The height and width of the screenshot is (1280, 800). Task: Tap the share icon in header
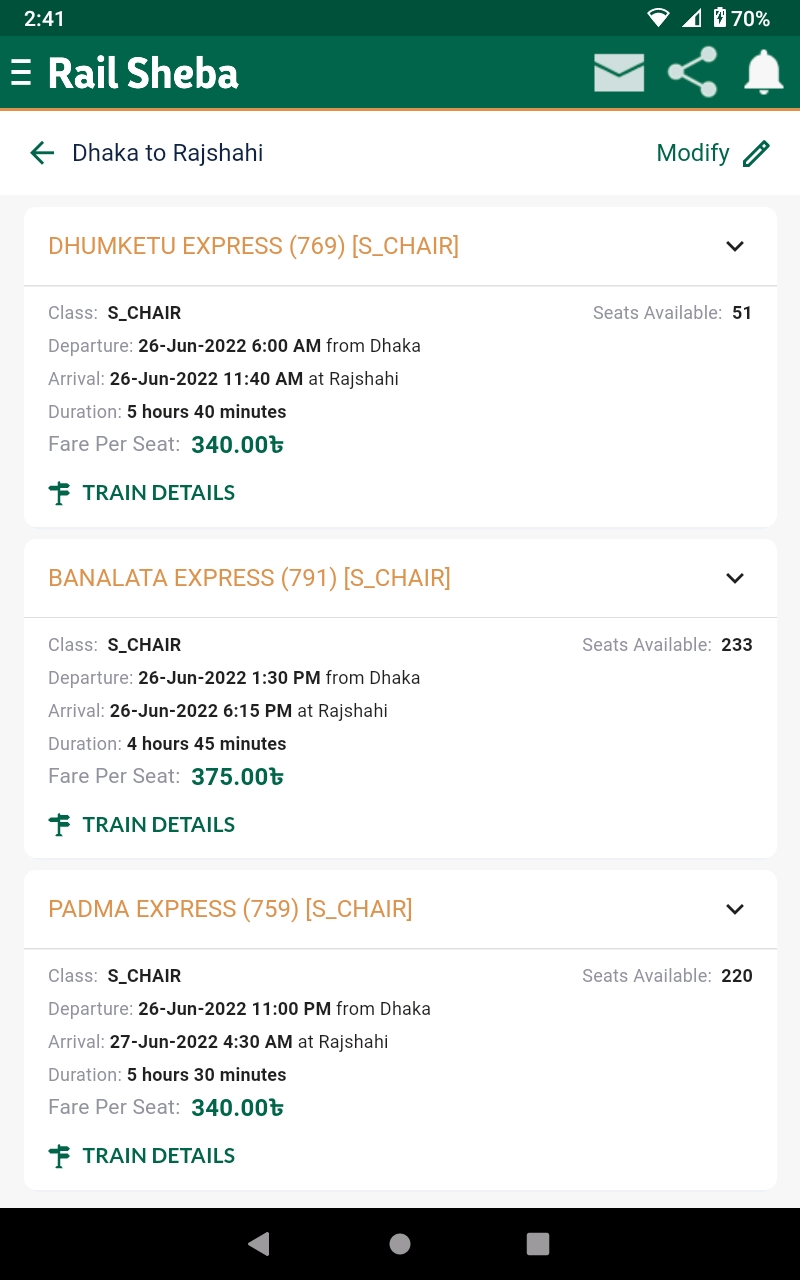692,72
